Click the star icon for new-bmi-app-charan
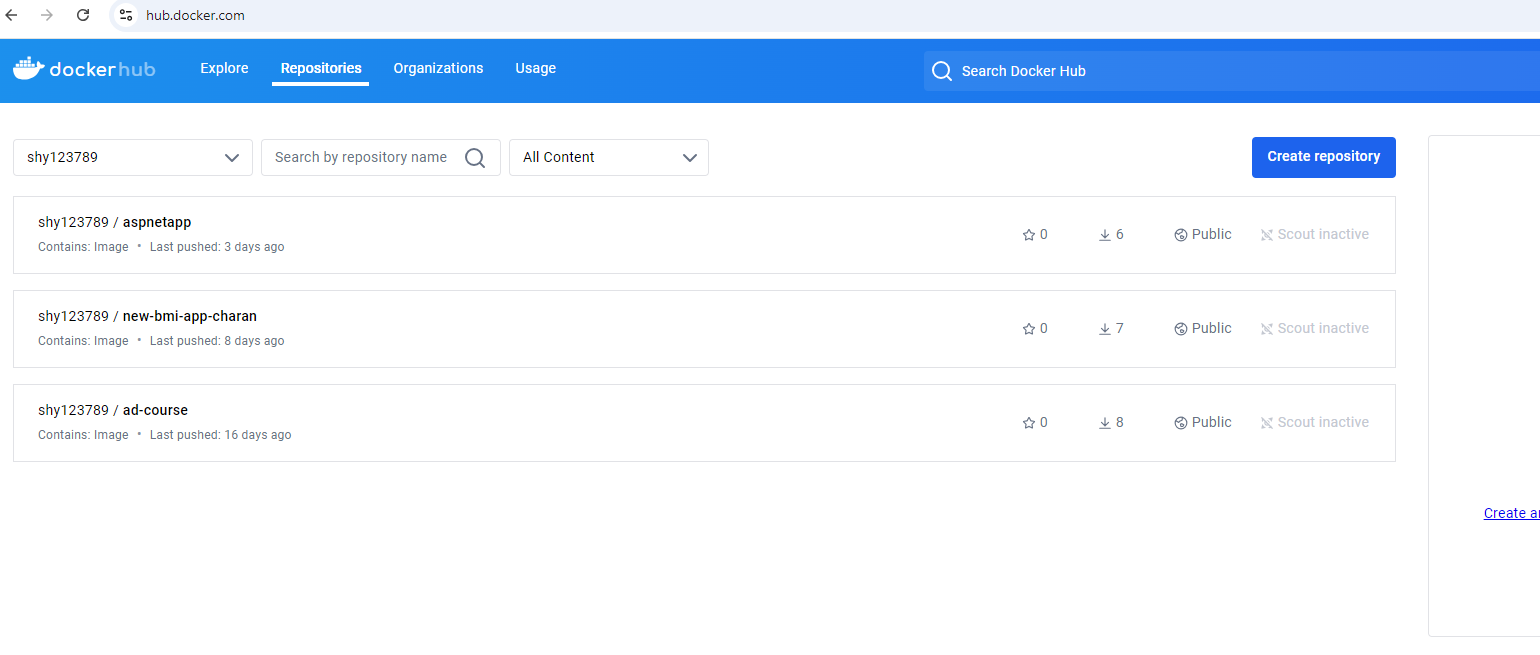The image size is (1540, 655). (1028, 329)
